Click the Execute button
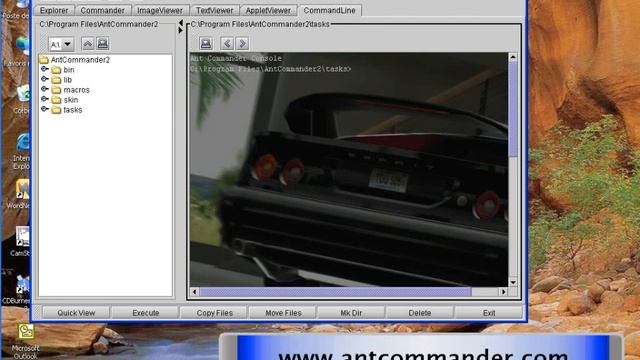This screenshot has height=360, width=640. (146, 313)
